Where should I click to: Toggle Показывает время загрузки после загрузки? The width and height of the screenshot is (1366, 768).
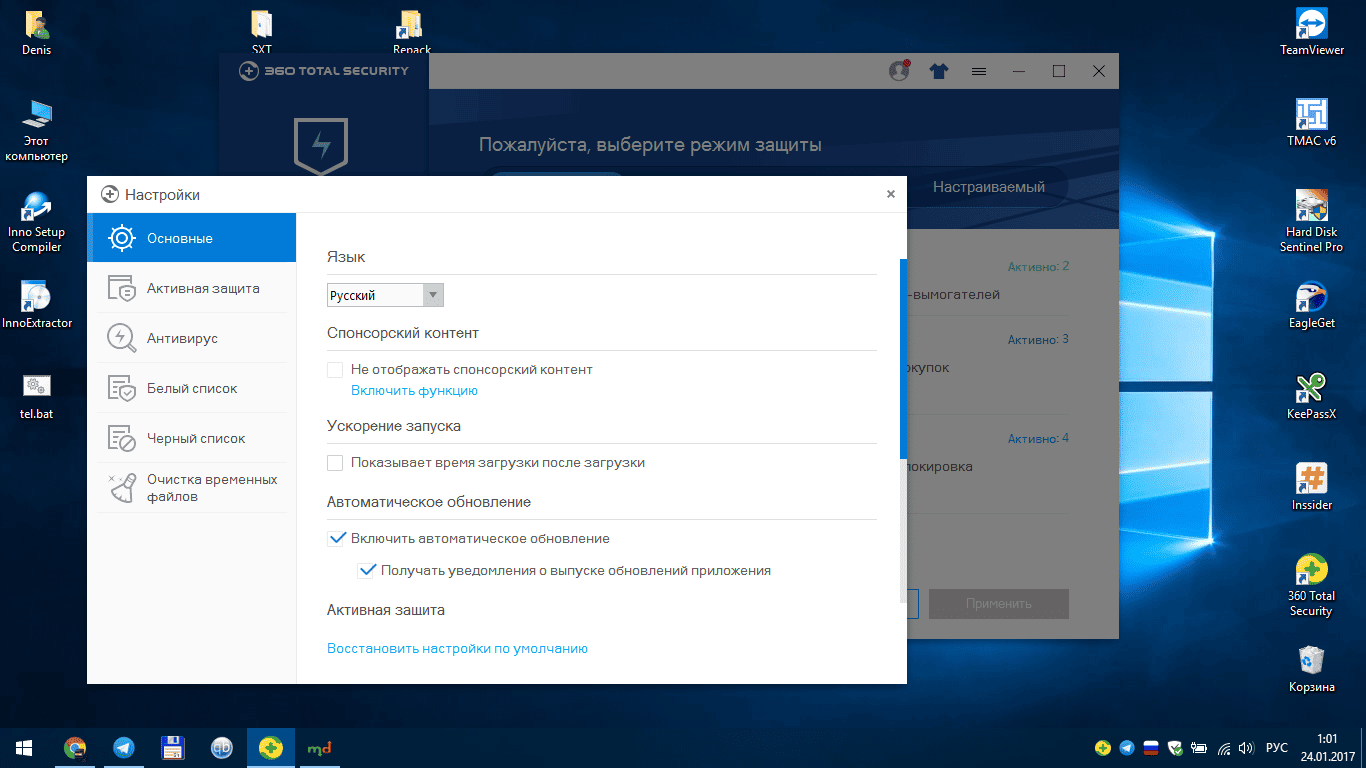pos(335,463)
